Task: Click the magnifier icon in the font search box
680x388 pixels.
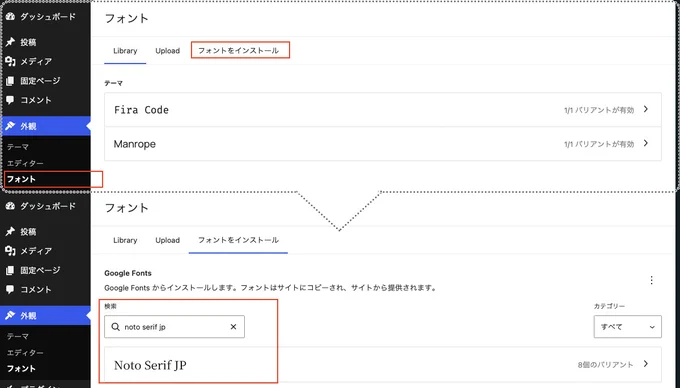Action: click(x=115, y=327)
